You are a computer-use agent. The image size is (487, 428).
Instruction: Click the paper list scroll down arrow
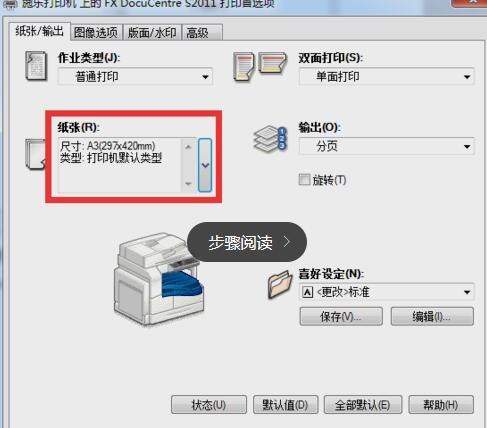tap(188, 183)
